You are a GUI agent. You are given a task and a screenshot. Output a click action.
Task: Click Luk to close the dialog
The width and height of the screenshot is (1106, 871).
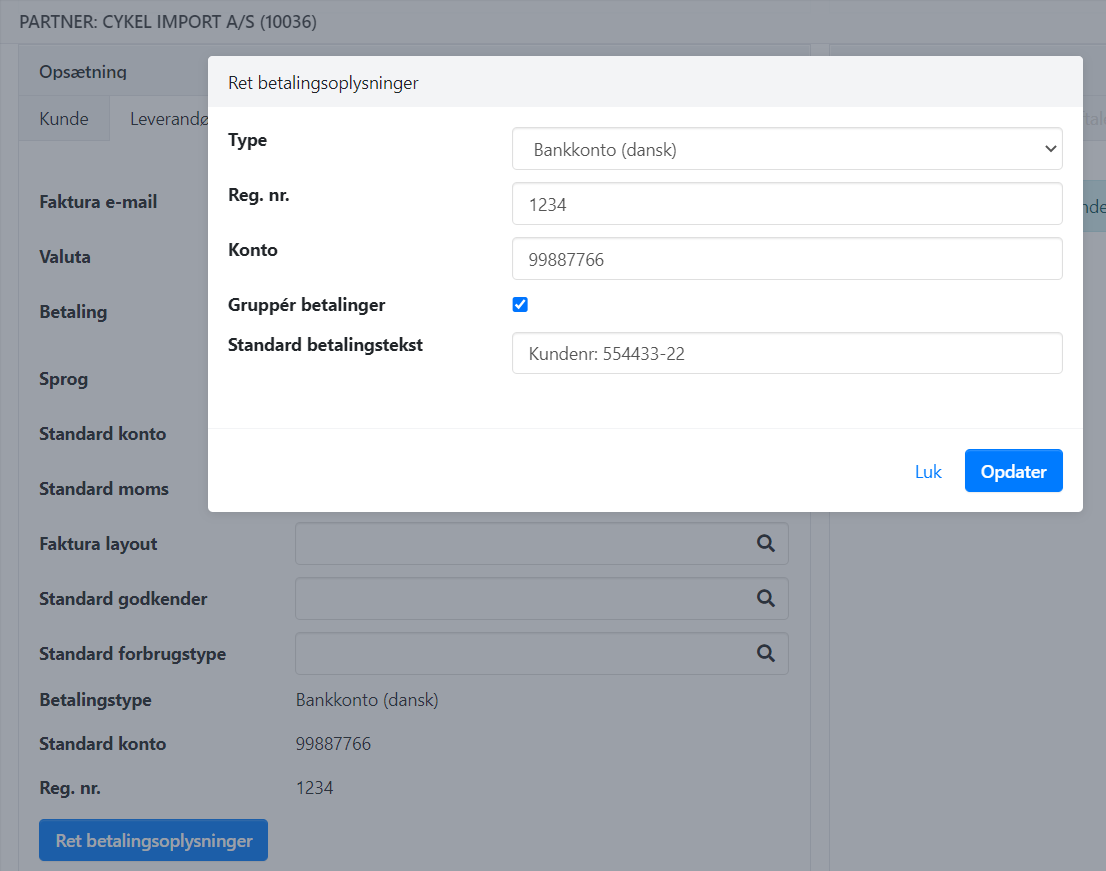[x=928, y=472]
